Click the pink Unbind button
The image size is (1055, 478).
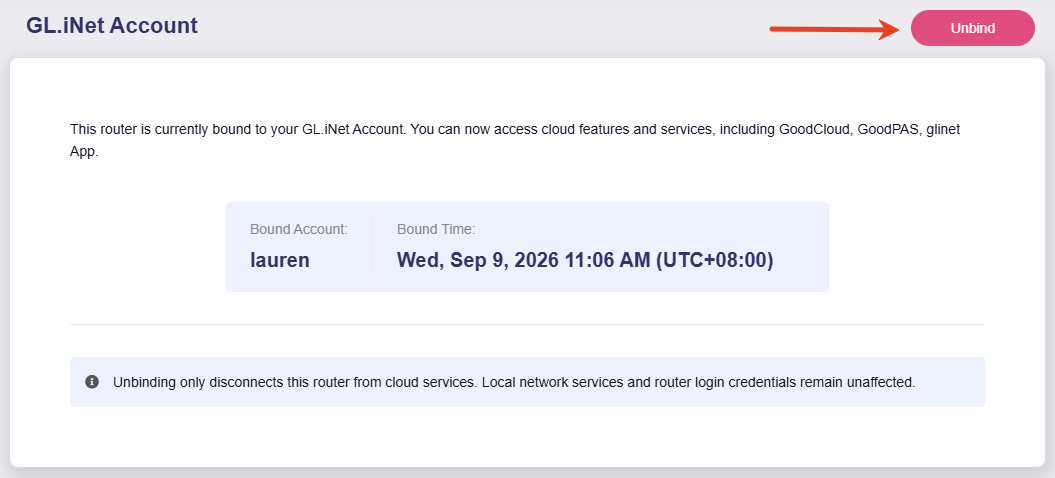972,28
